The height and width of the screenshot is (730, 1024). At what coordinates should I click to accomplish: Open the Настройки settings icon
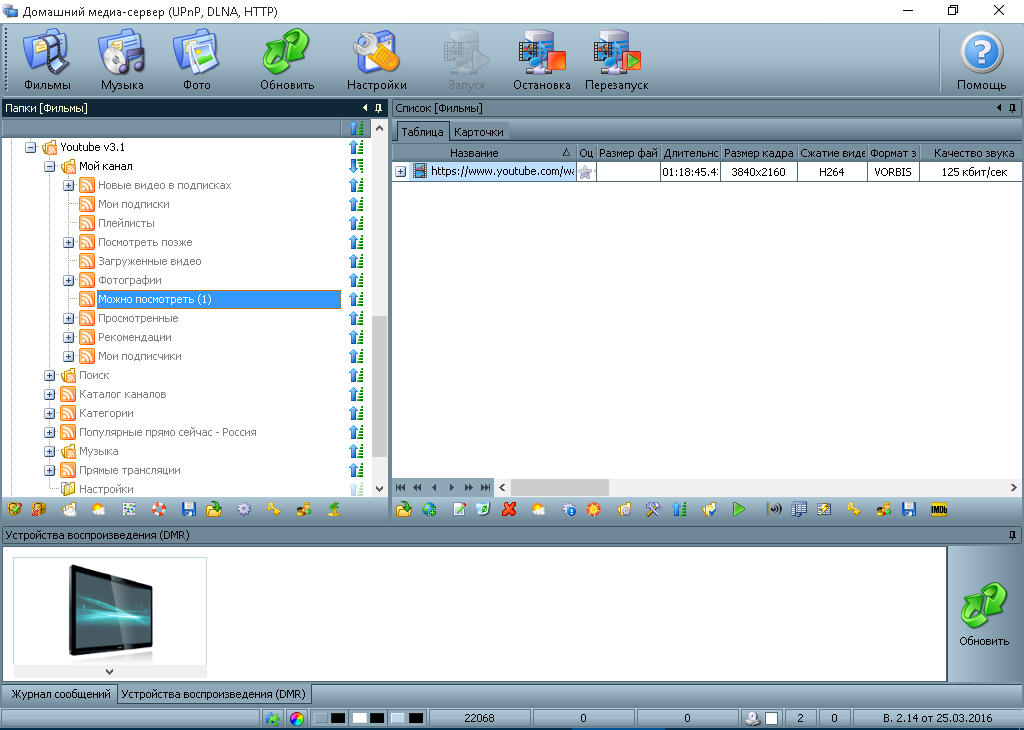[x=376, y=59]
